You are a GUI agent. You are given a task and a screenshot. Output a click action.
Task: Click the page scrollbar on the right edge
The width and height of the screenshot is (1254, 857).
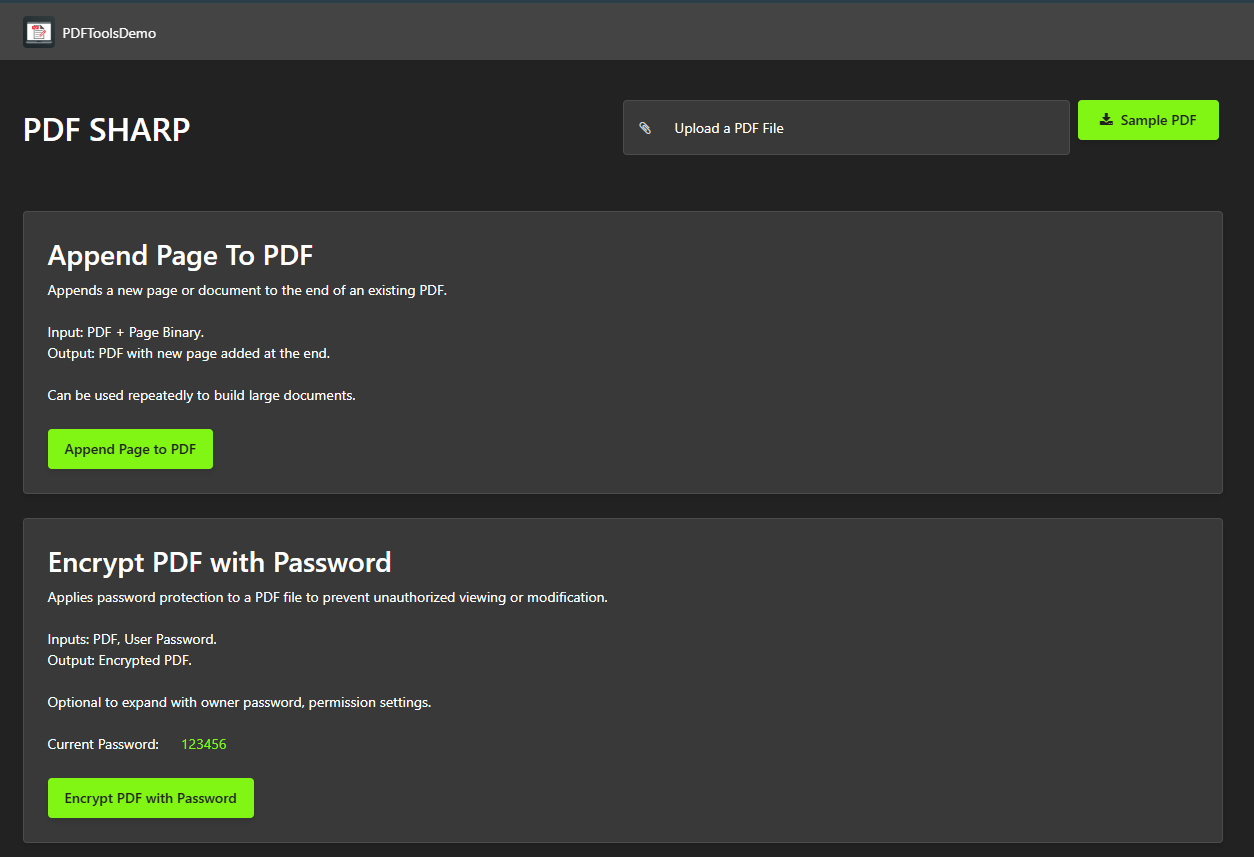[x=1249, y=428]
